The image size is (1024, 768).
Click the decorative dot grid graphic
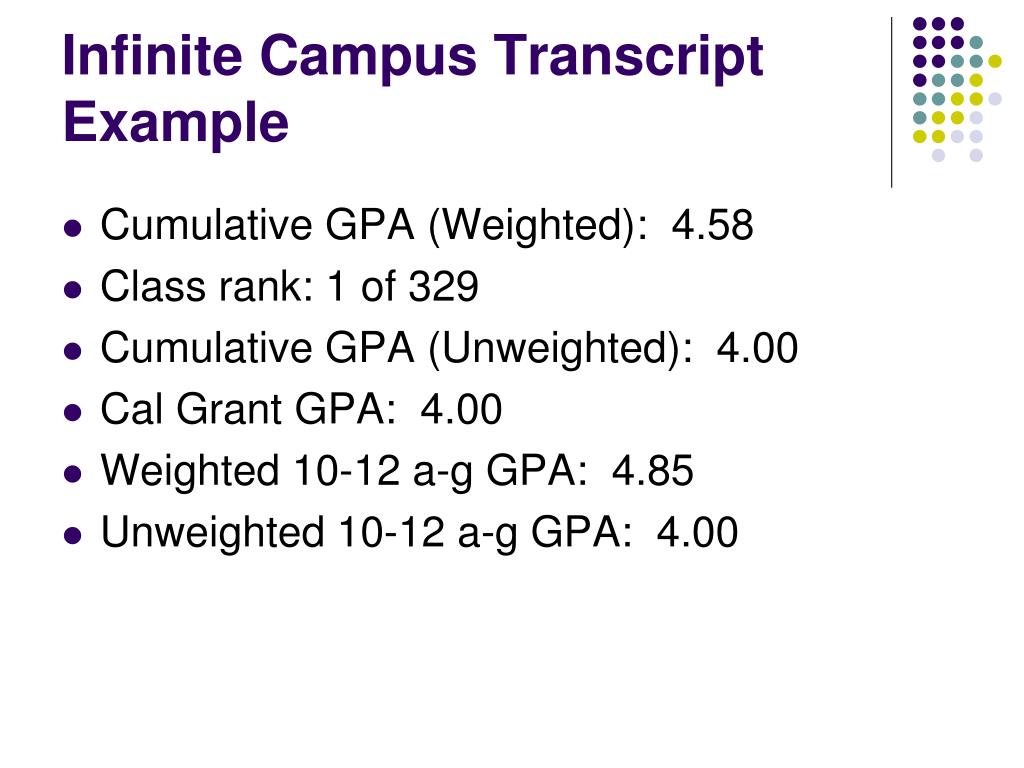pos(957,89)
